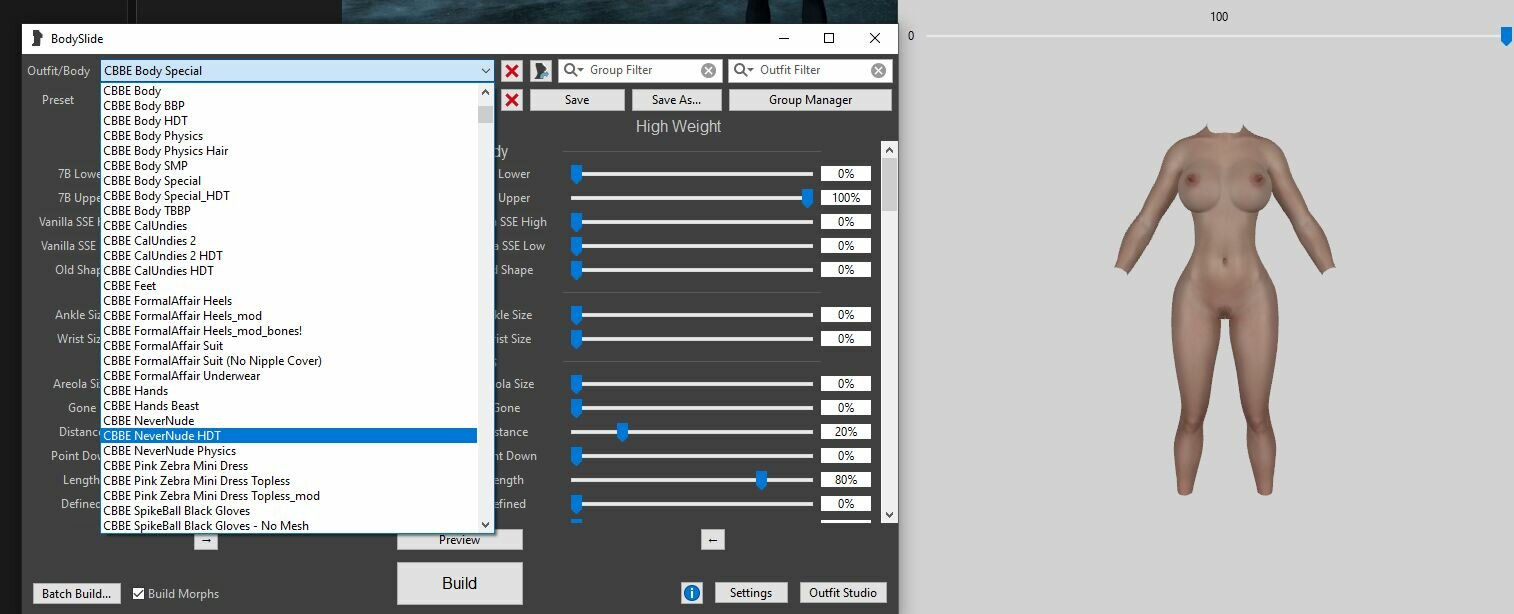This screenshot has height=614, width=1514.
Task: Select CBBE NeverNude Physics entry
Action: [288, 450]
